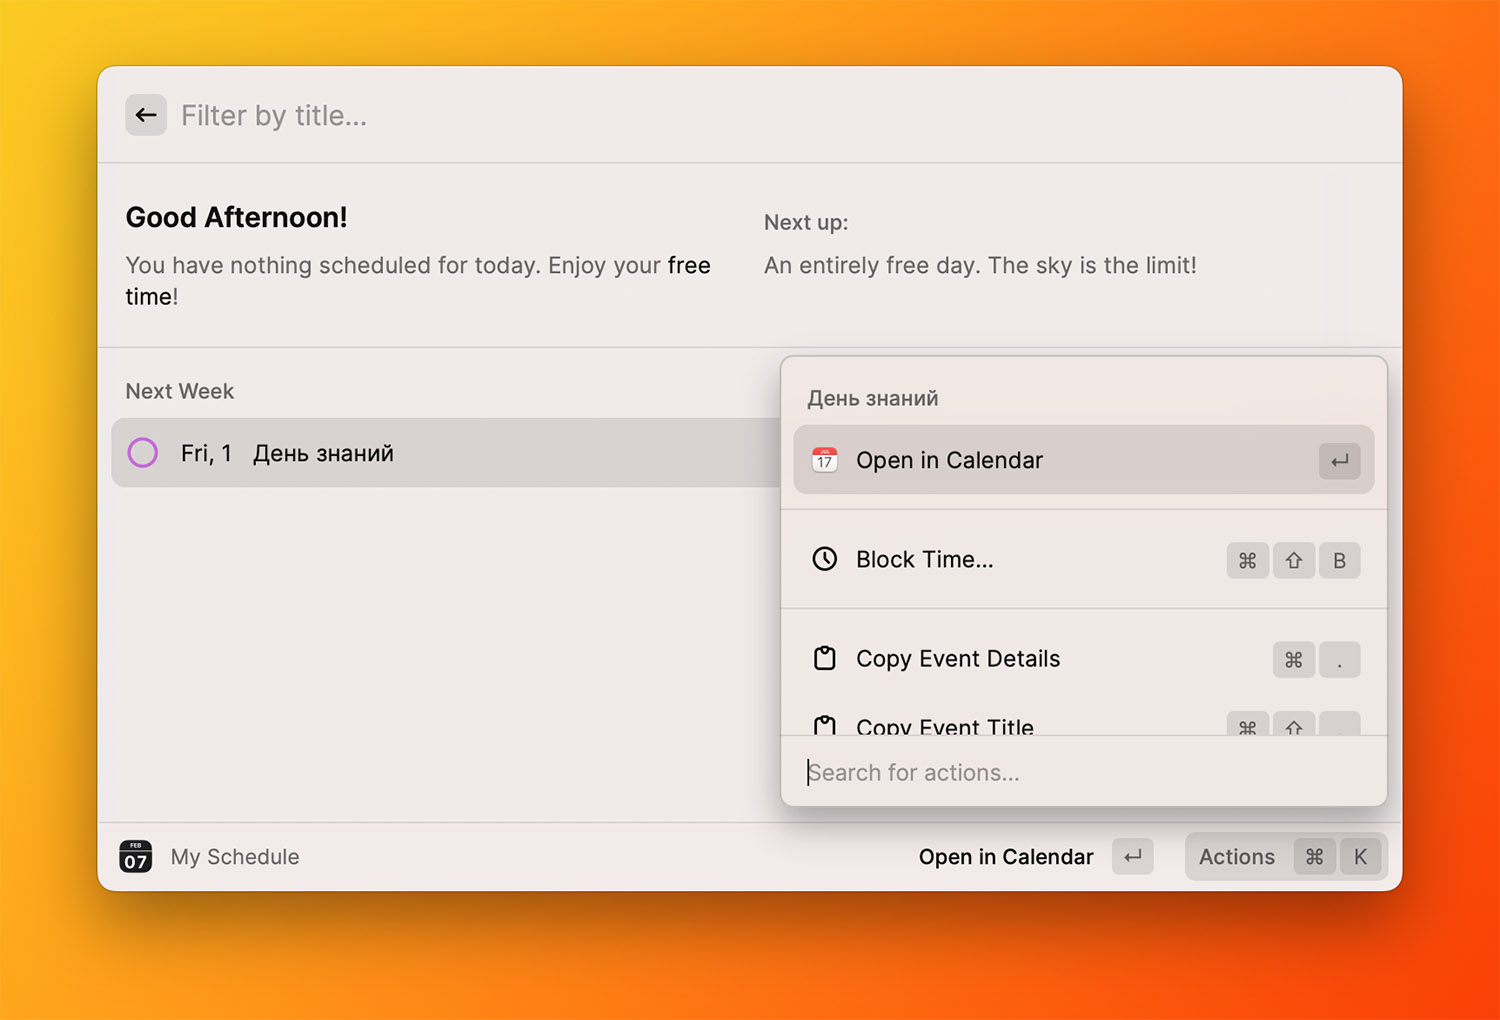Click the clock icon for Block Time
The width and height of the screenshot is (1500, 1020).
[x=824, y=559]
